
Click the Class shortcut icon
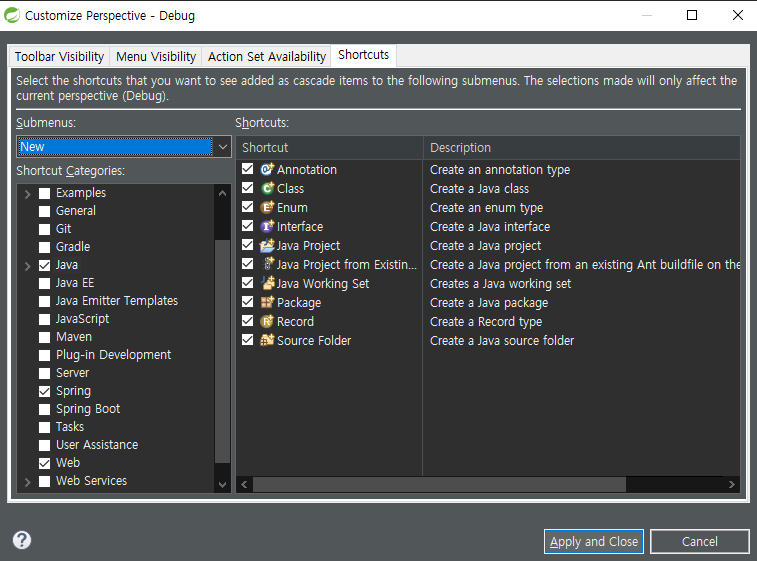[267, 188]
